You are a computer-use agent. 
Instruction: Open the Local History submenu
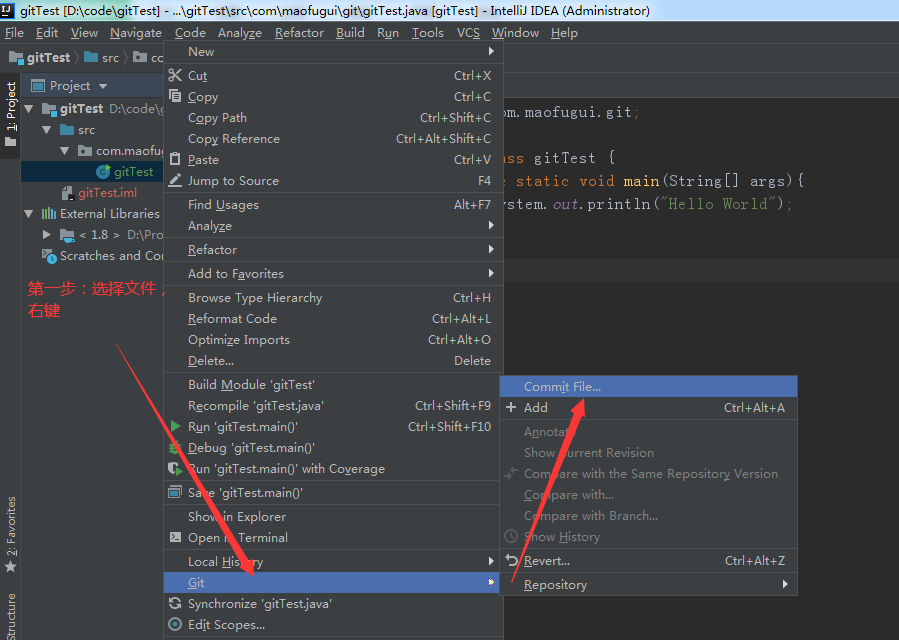pyautogui.click(x=333, y=561)
